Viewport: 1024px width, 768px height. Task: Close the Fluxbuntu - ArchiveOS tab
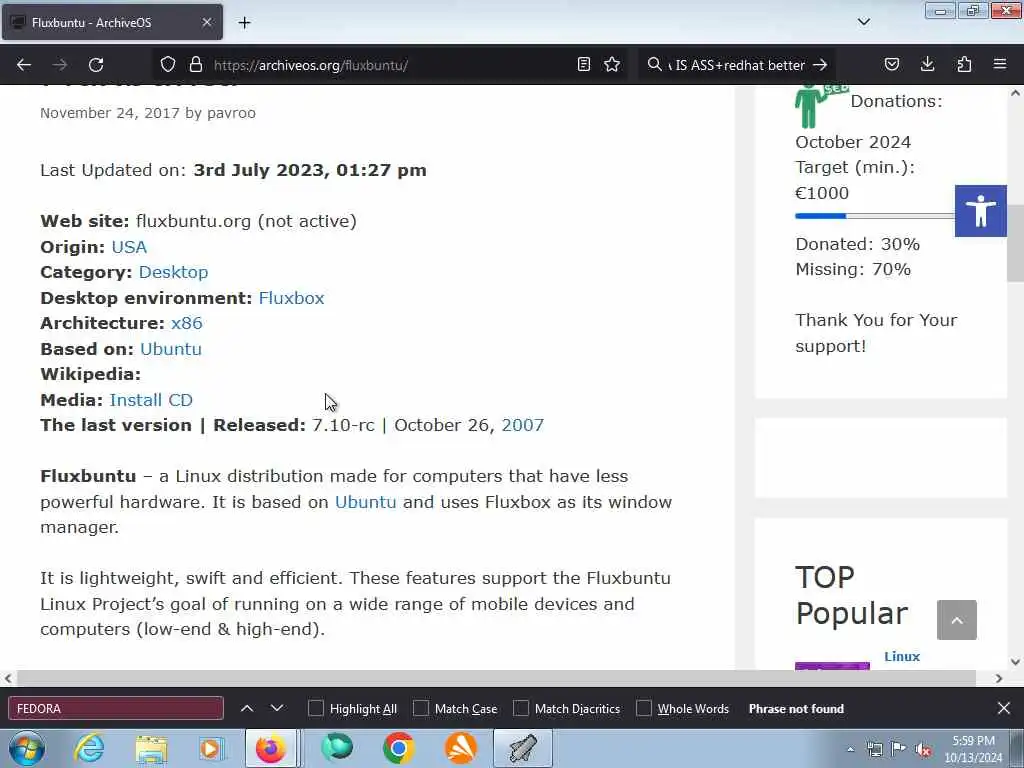(x=206, y=22)
